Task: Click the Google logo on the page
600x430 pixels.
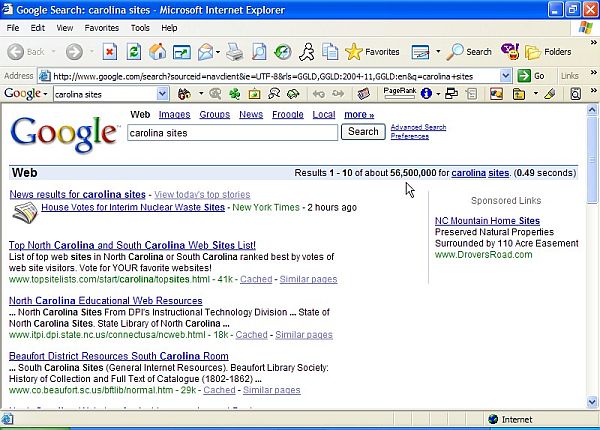Action: 65,133
